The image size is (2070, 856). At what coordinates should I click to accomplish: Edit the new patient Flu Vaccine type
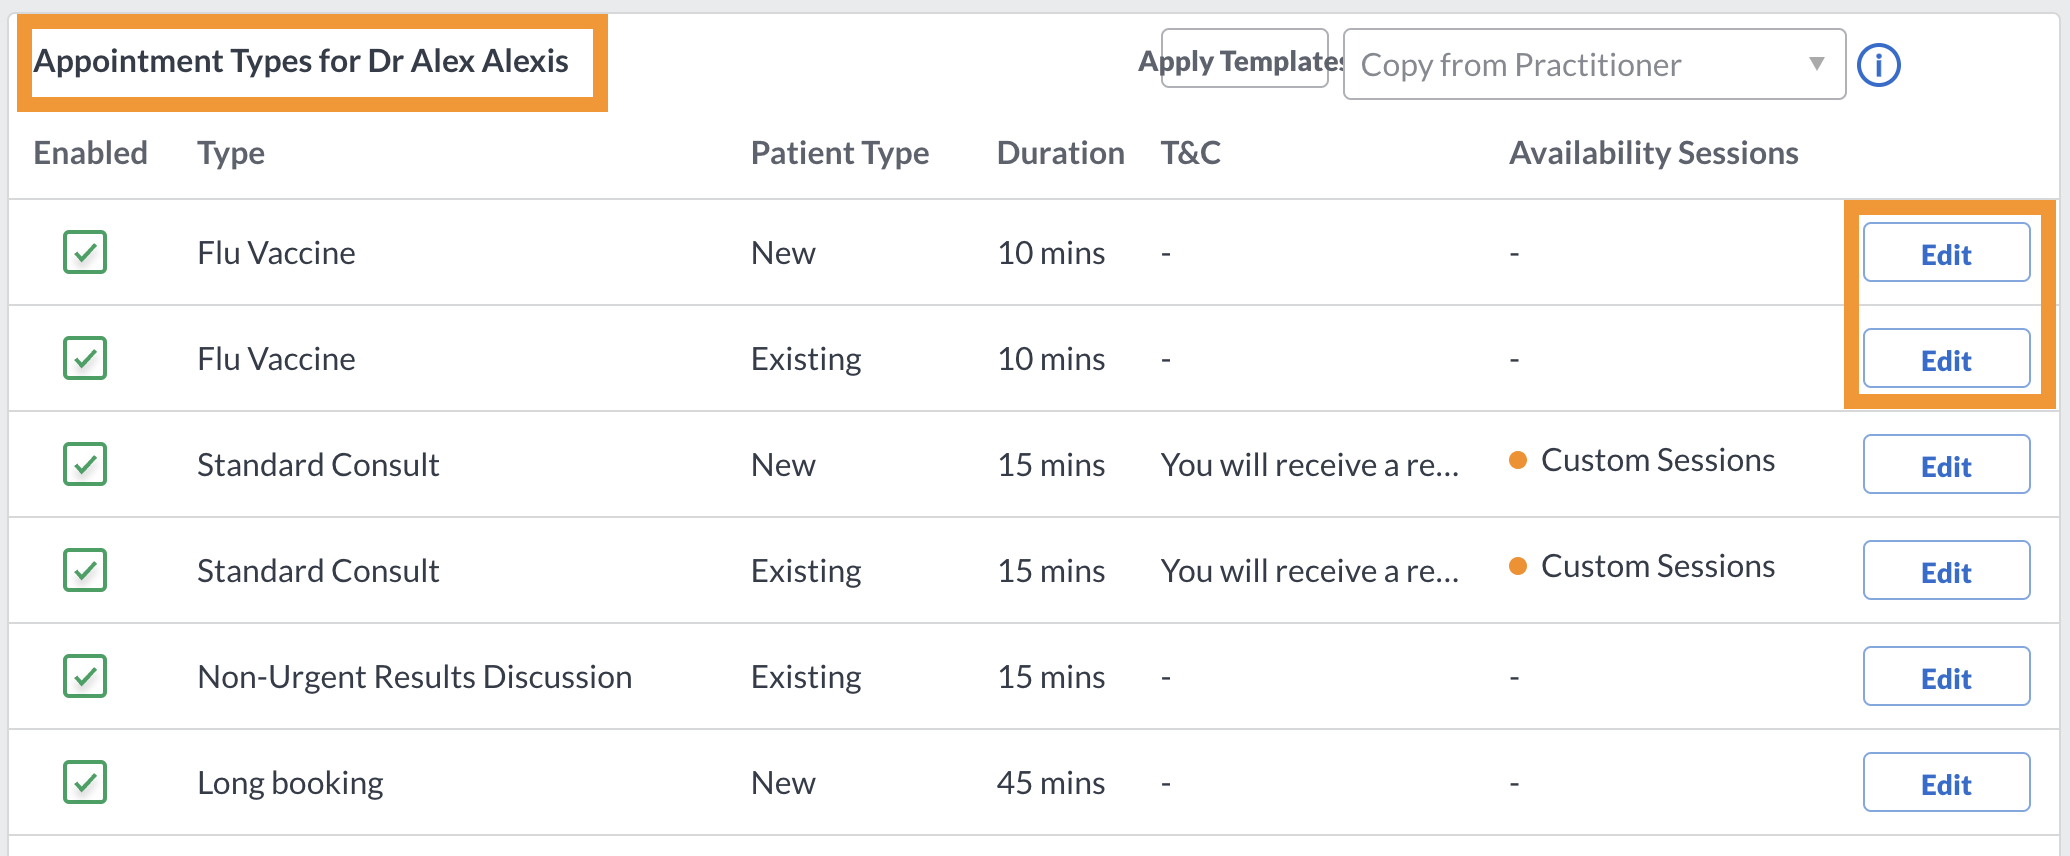point(1945,253)
